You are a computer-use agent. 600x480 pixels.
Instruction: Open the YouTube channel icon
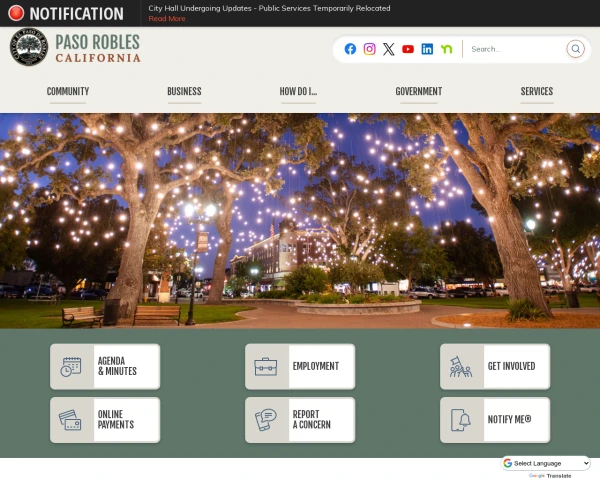coord(408,49)
